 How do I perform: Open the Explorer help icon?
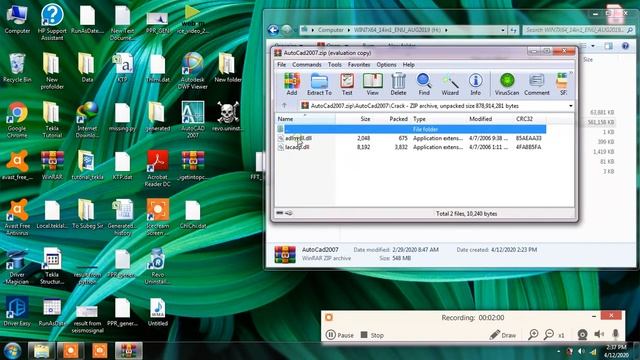[x=625, y=46]
